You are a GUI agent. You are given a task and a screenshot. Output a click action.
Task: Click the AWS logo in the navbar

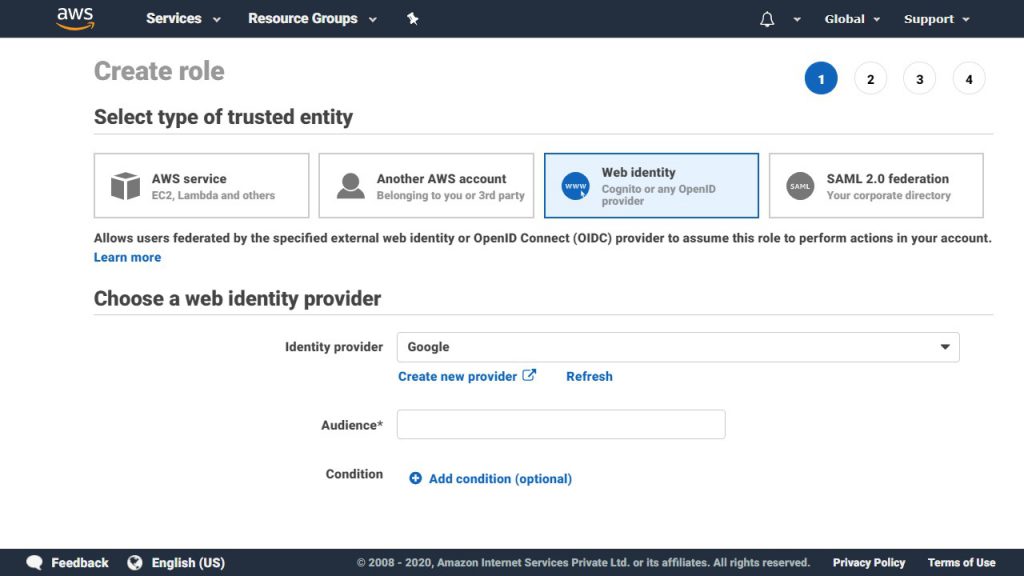click(75, 17)
